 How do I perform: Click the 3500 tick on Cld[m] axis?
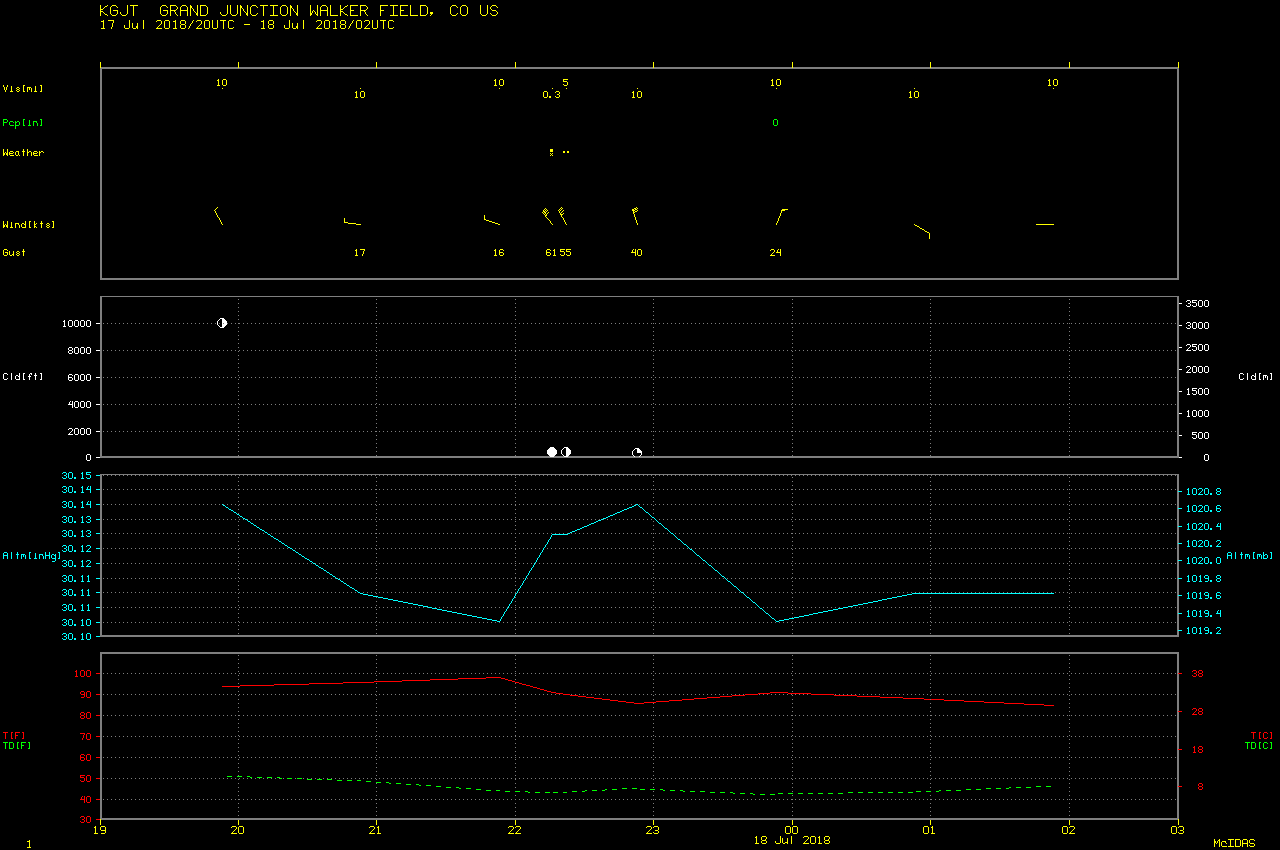tap(1197, 304)
